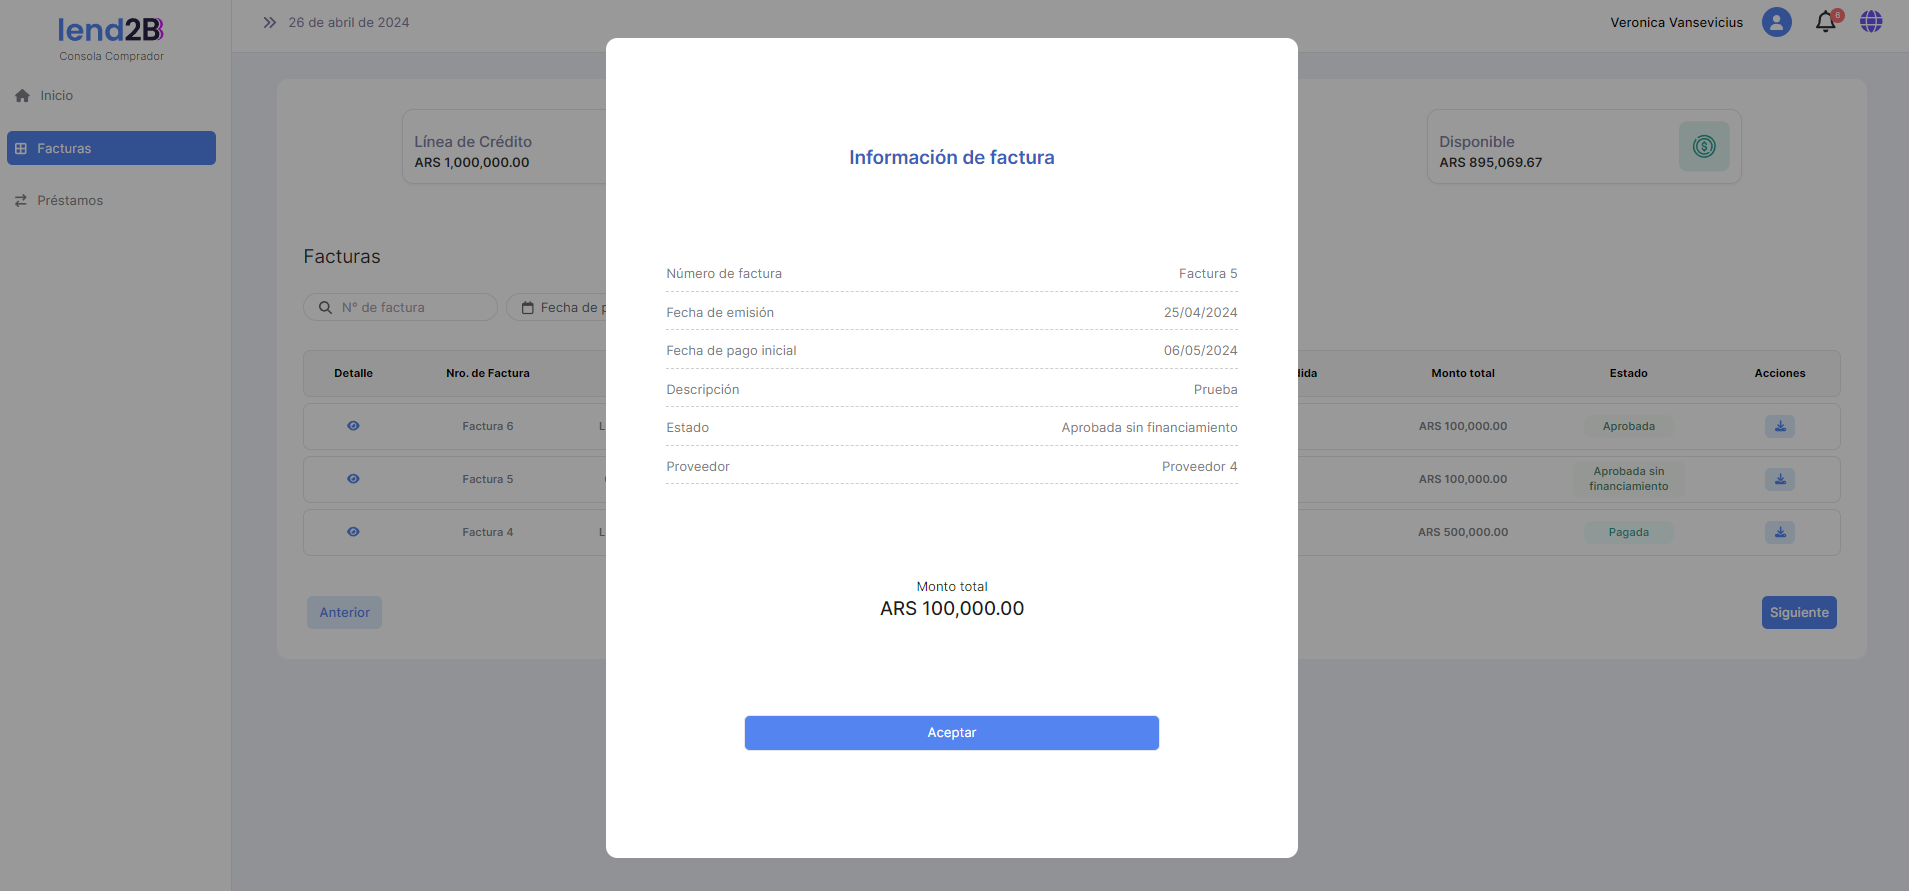Open the Fecha date filter picker
Image resolution: width=1909 pixels, height=891 pixels.
560,307
